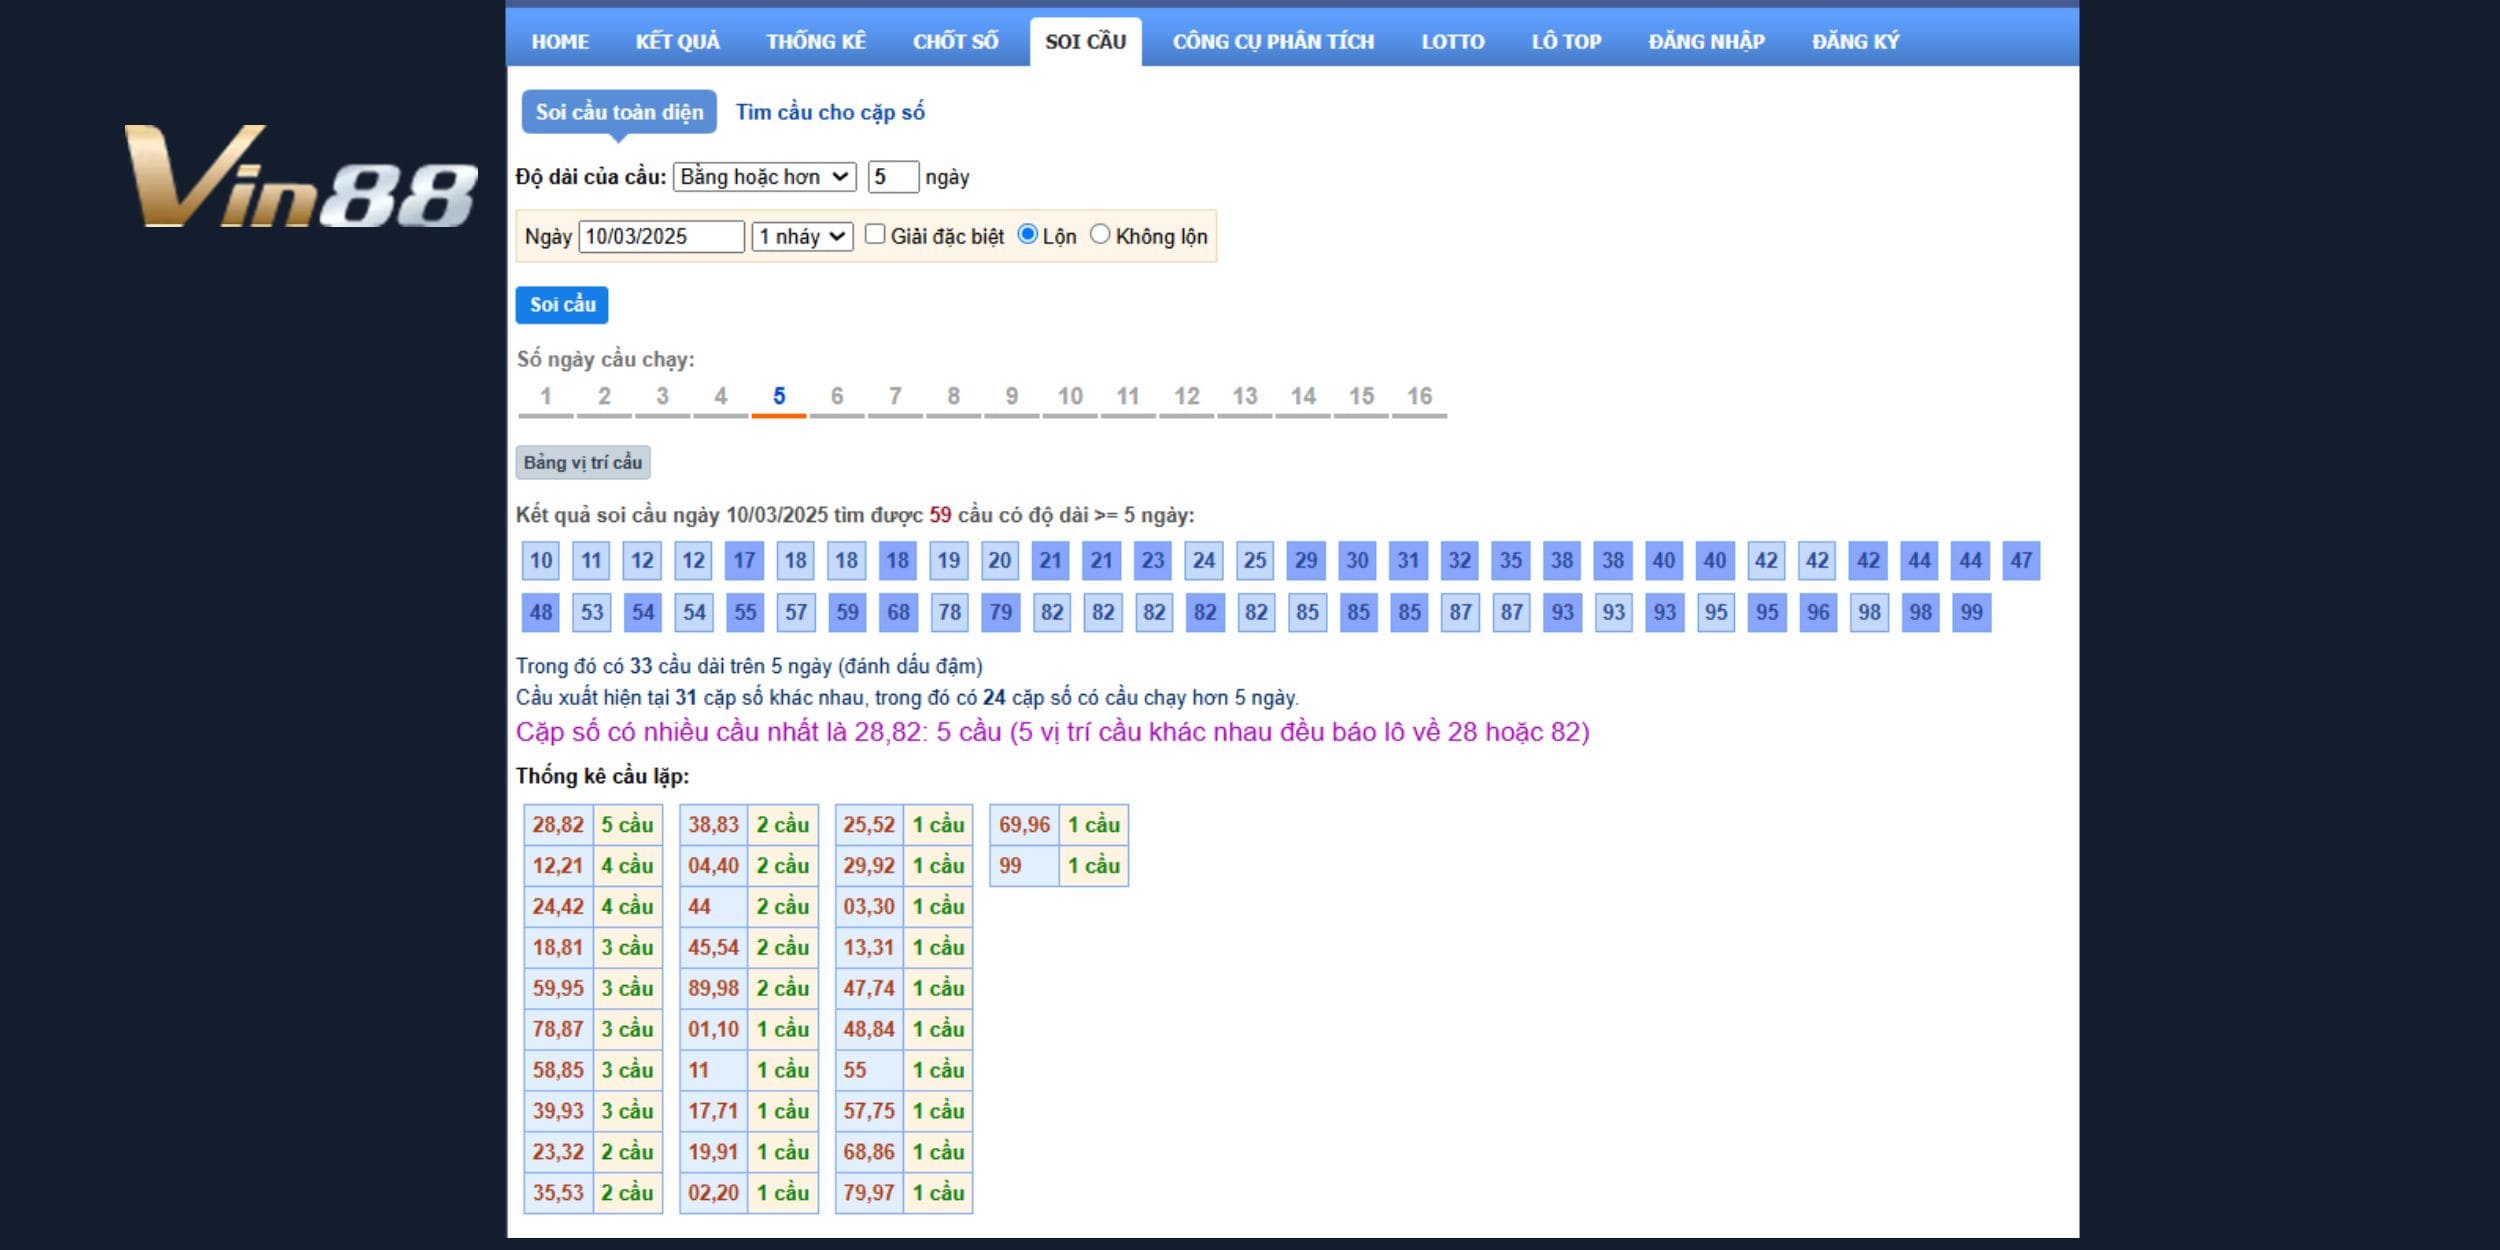Select 13 days in cầu chạy
Image resolution: width=2500 pixels, height=1250 pixels.
click(x=1245, y=397)
